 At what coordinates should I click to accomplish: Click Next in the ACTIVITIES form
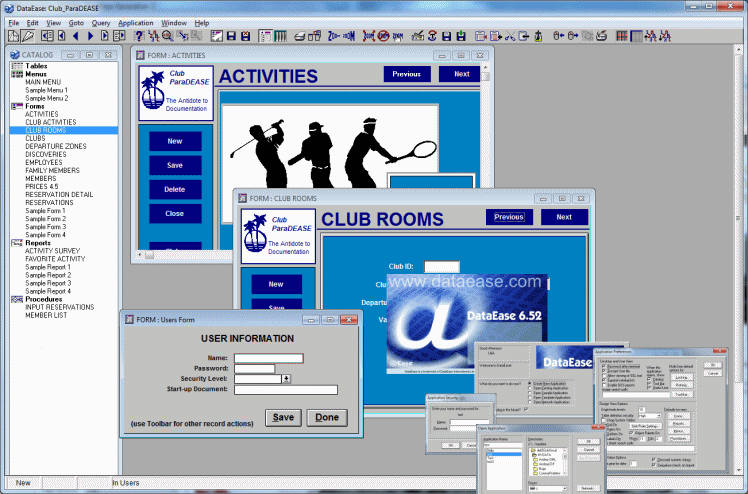[x=461, y=74]
